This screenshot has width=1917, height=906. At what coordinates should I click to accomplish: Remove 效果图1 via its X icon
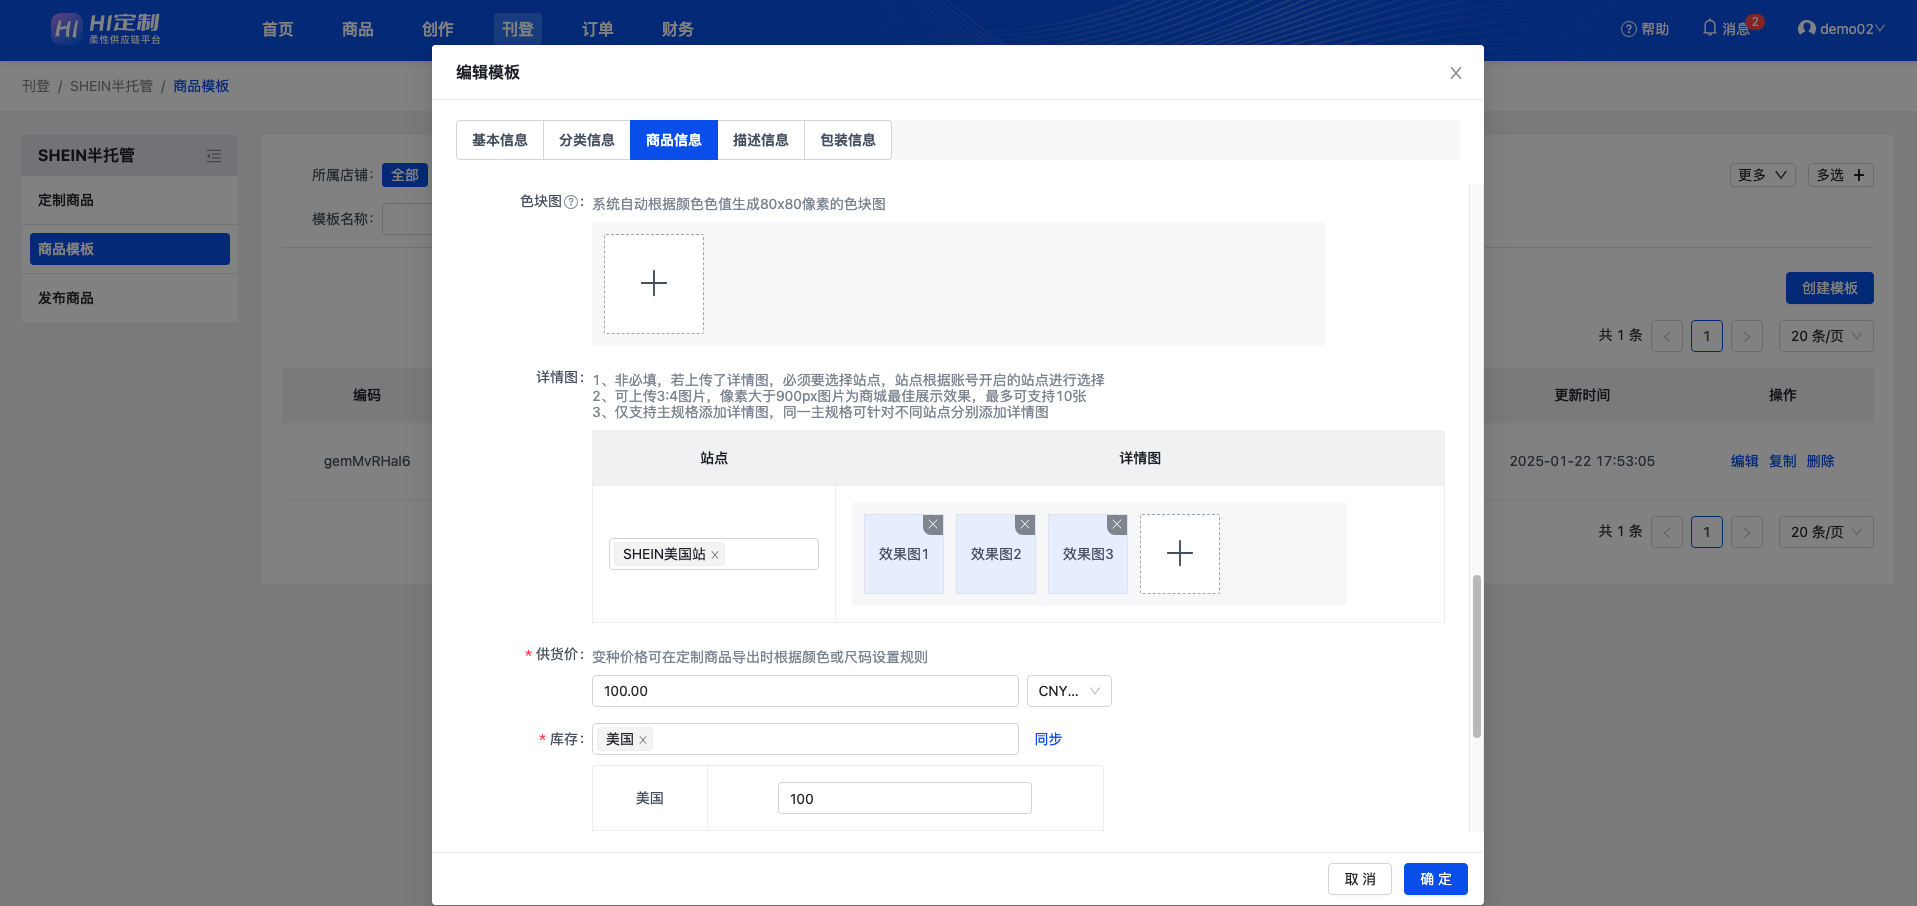933,524
